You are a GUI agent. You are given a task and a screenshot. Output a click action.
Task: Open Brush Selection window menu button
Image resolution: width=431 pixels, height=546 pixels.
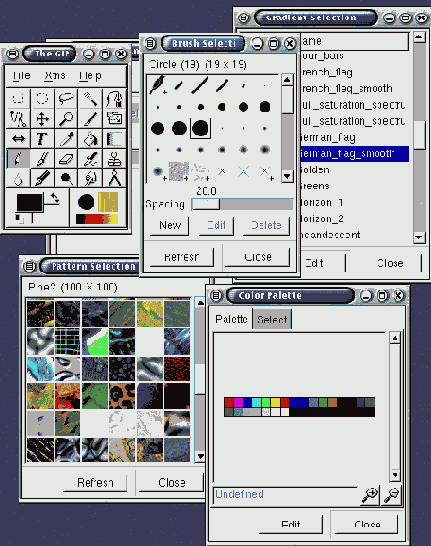point(150,44)
